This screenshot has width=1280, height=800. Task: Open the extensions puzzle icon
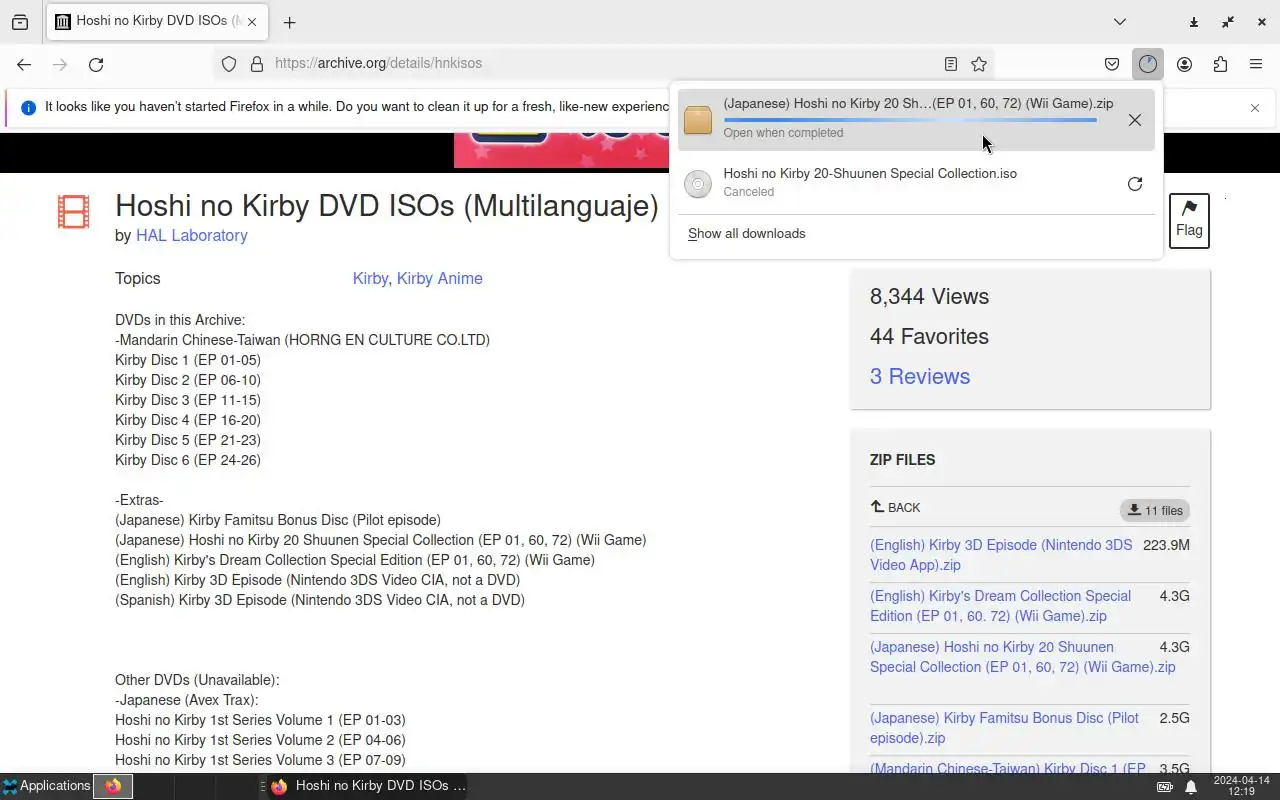coord(1220,64)
